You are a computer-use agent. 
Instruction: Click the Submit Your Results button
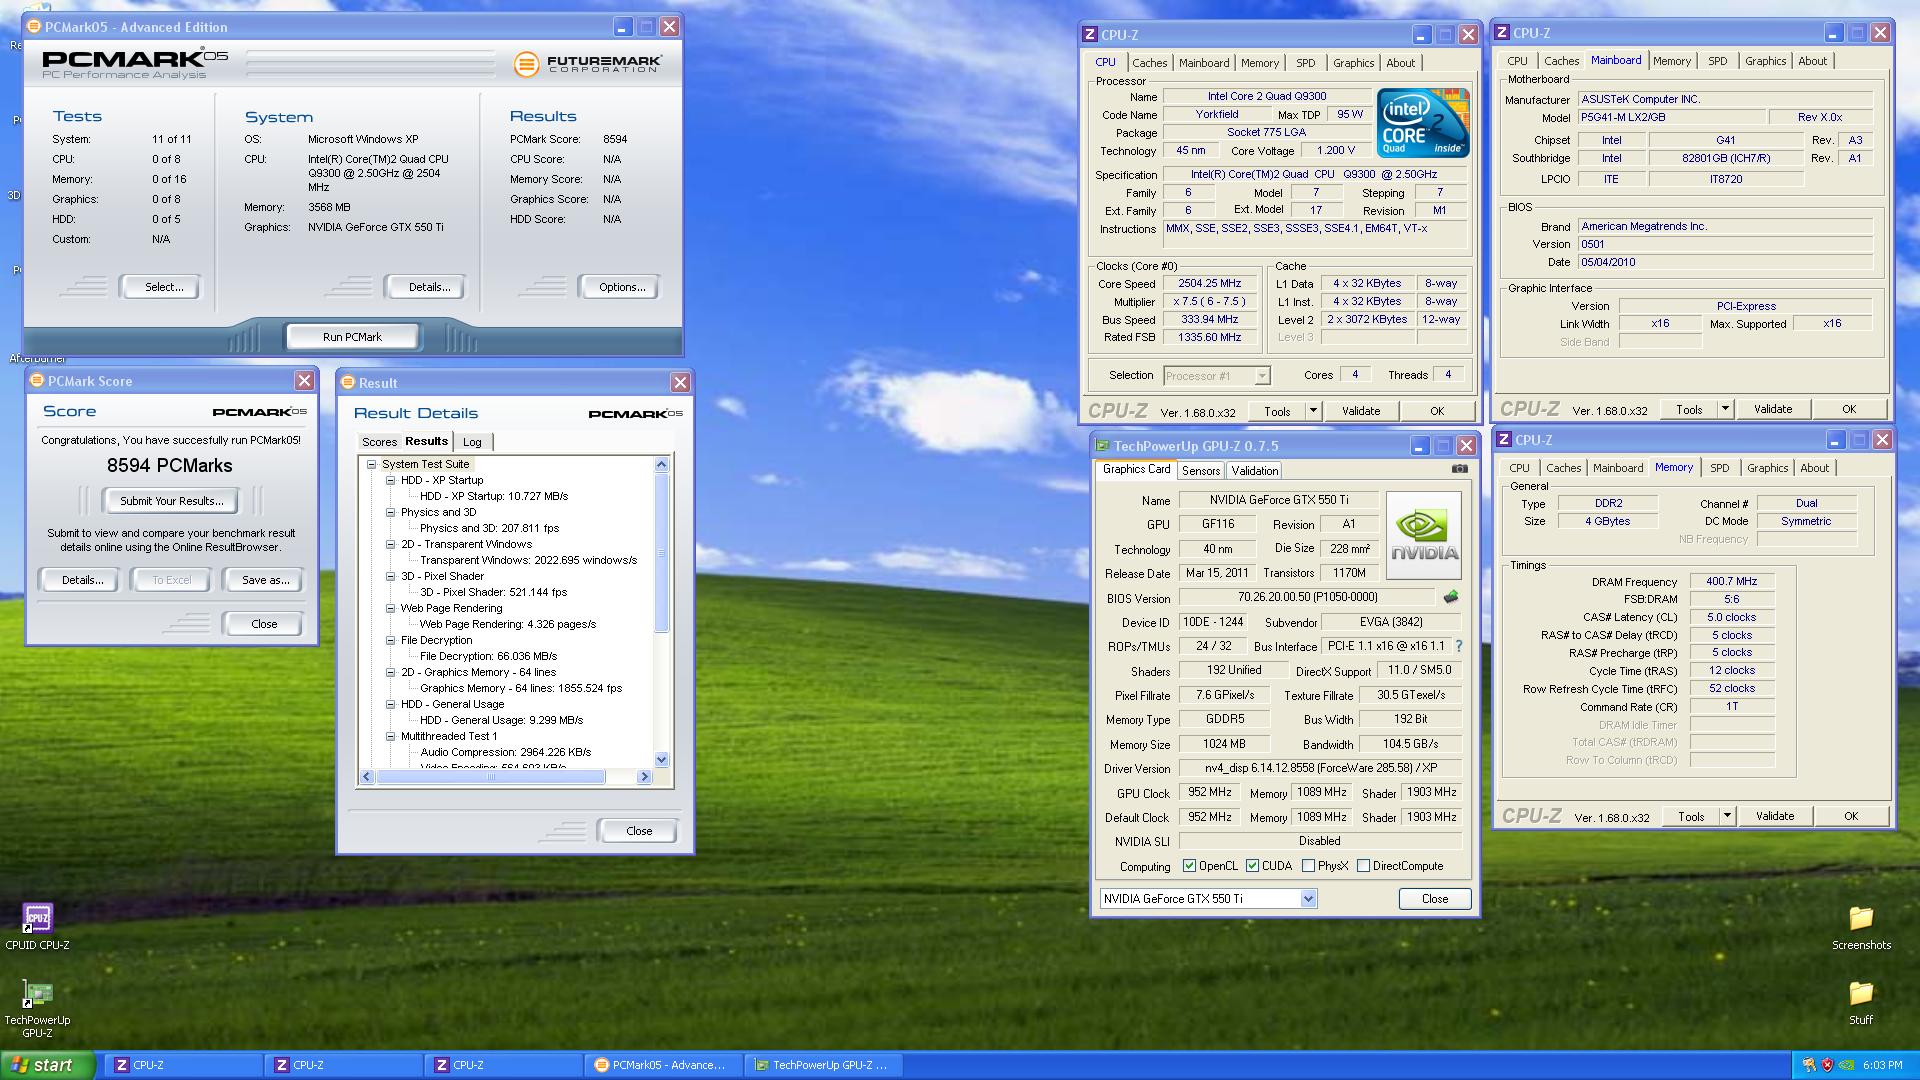point(172,501)
